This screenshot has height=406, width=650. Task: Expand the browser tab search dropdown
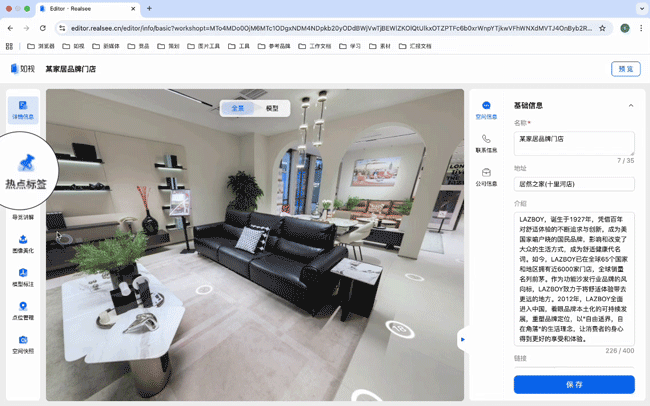click(15, 9)
